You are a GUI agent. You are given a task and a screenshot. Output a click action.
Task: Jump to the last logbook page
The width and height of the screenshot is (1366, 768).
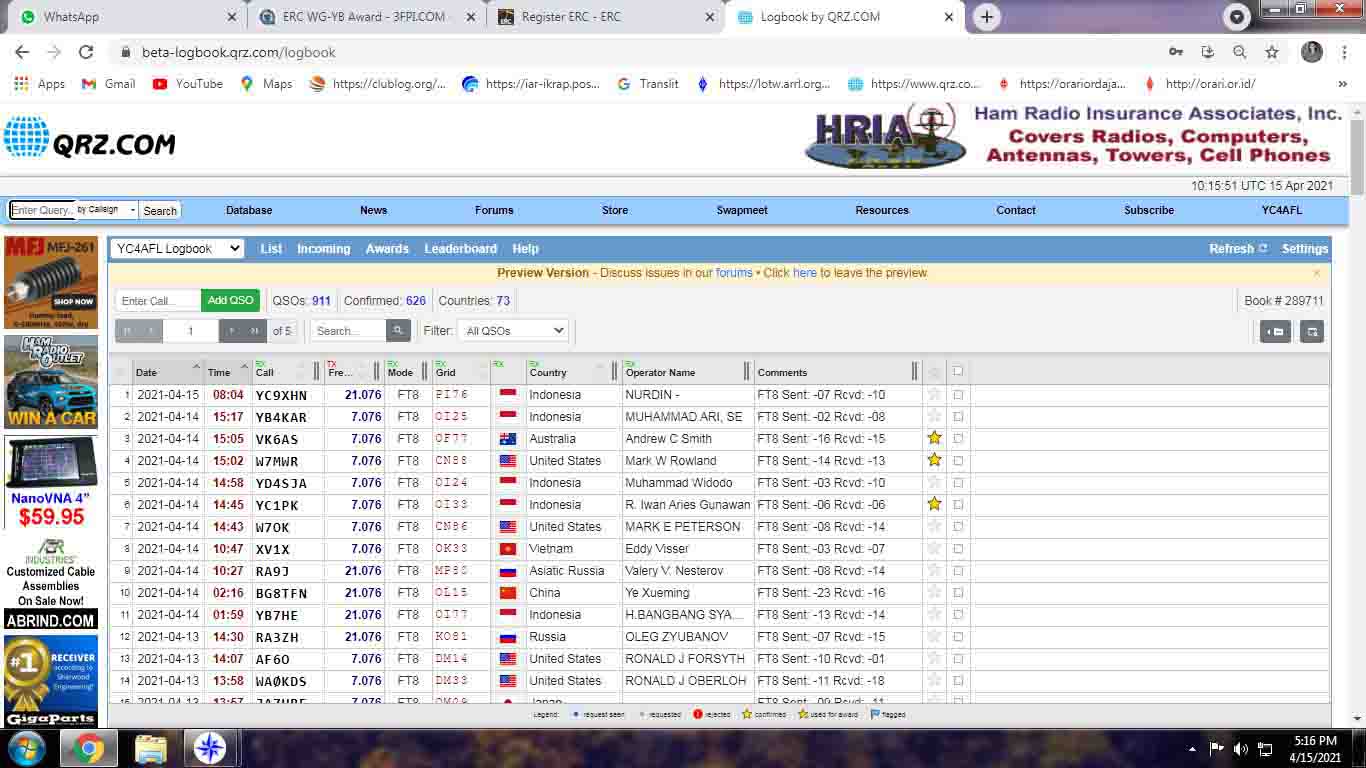255,331
